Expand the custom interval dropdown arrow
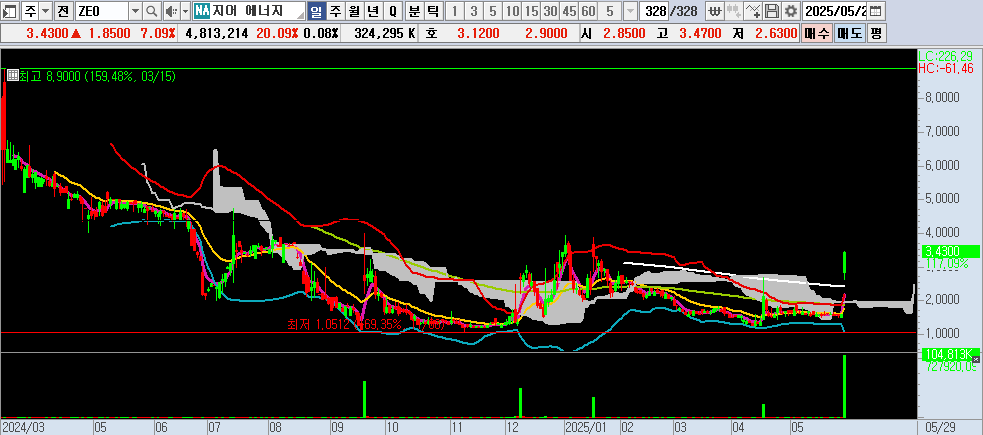 click(x=630, y=11)
